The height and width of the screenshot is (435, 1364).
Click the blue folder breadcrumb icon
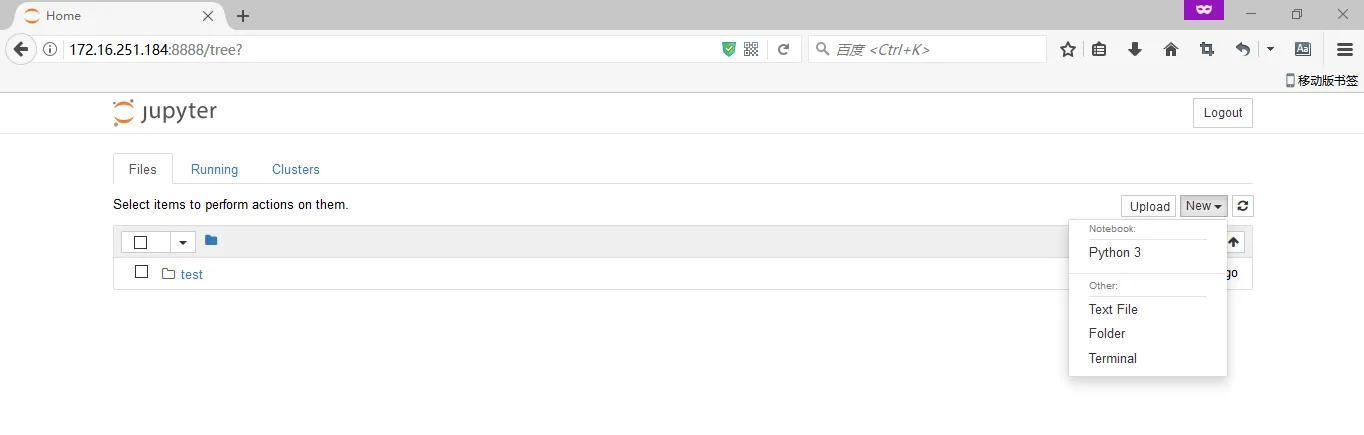pos(211,240)
